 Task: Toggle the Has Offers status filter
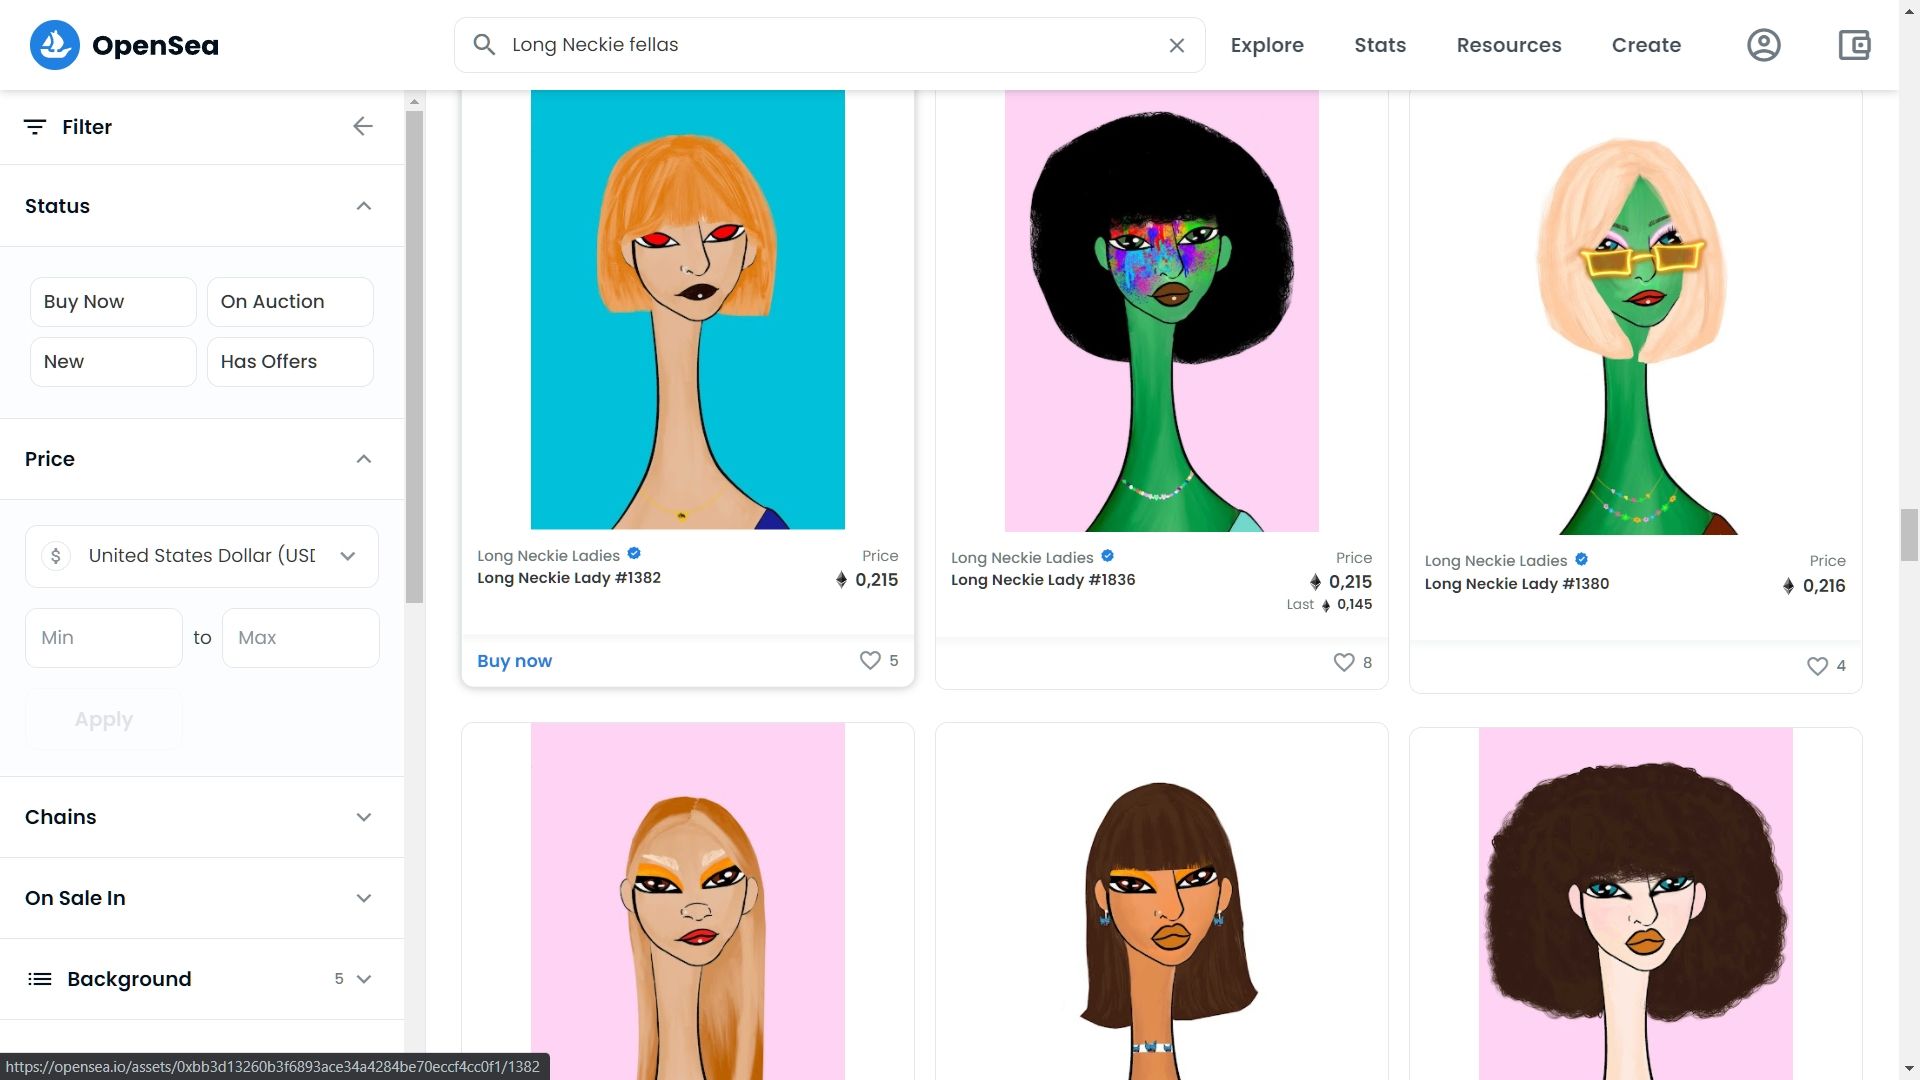[290, 362]
